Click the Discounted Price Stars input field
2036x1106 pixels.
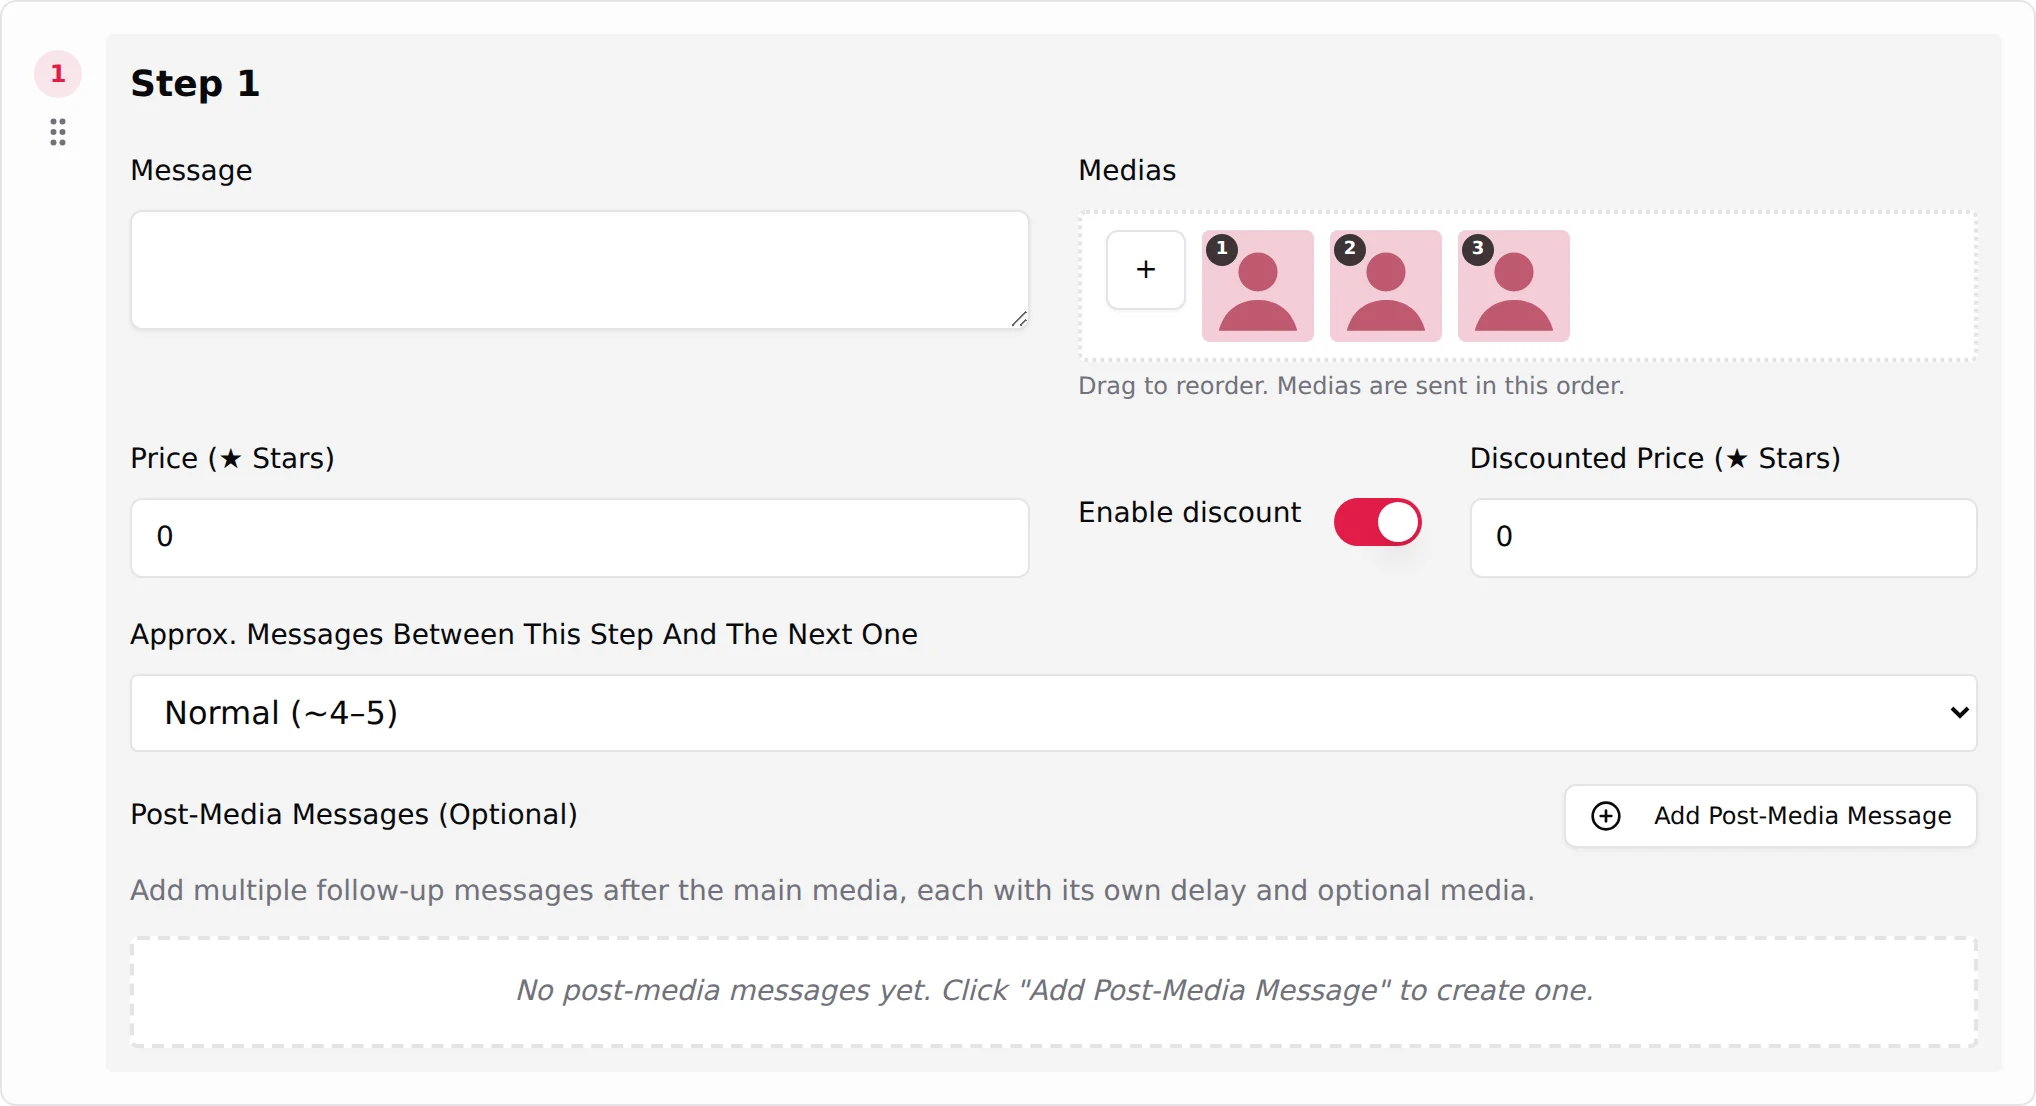pos(1723,538)
